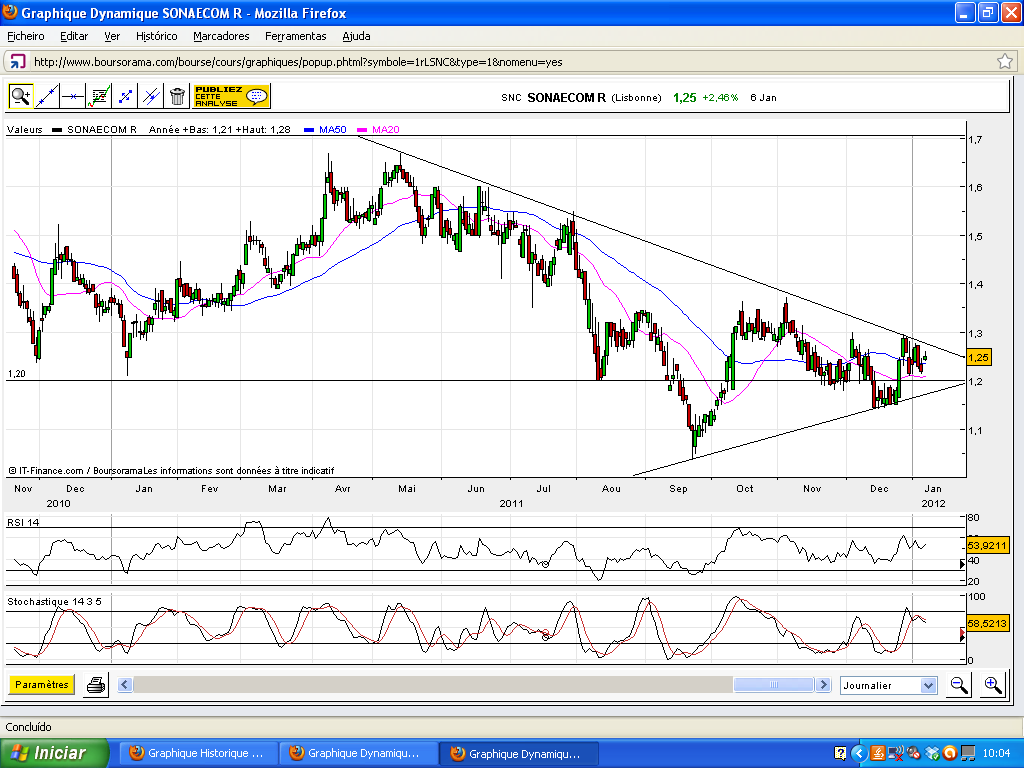Screen dimensions: 1024x768
Task: Click the chart timeline scrollbar thumb
Action: coord(774,685)
